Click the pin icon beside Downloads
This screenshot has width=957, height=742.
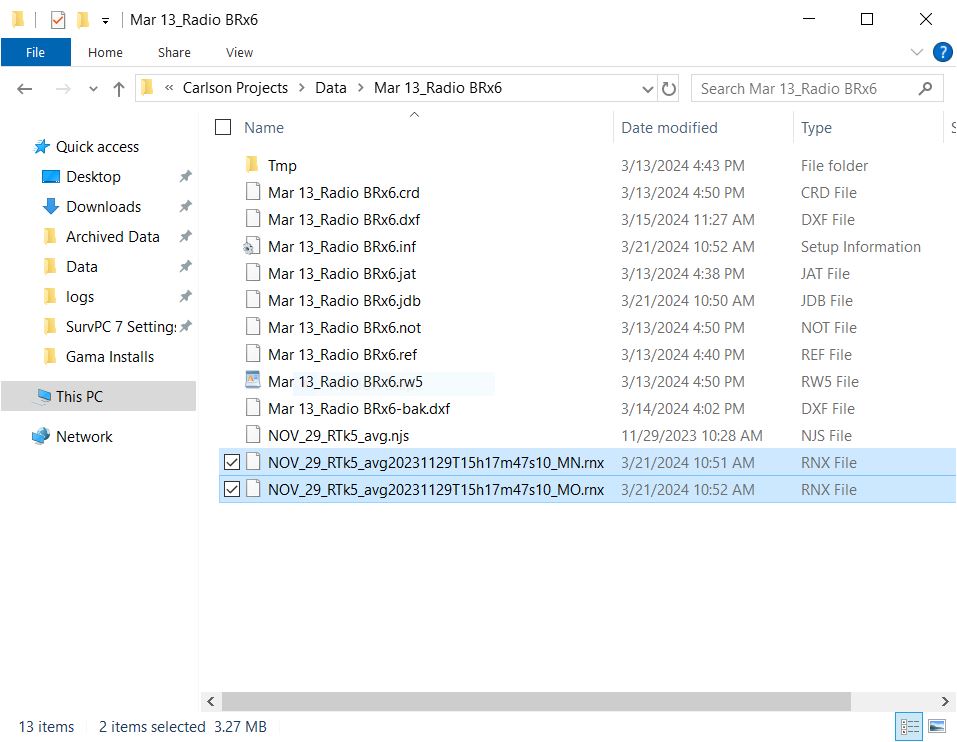point(186,207)
